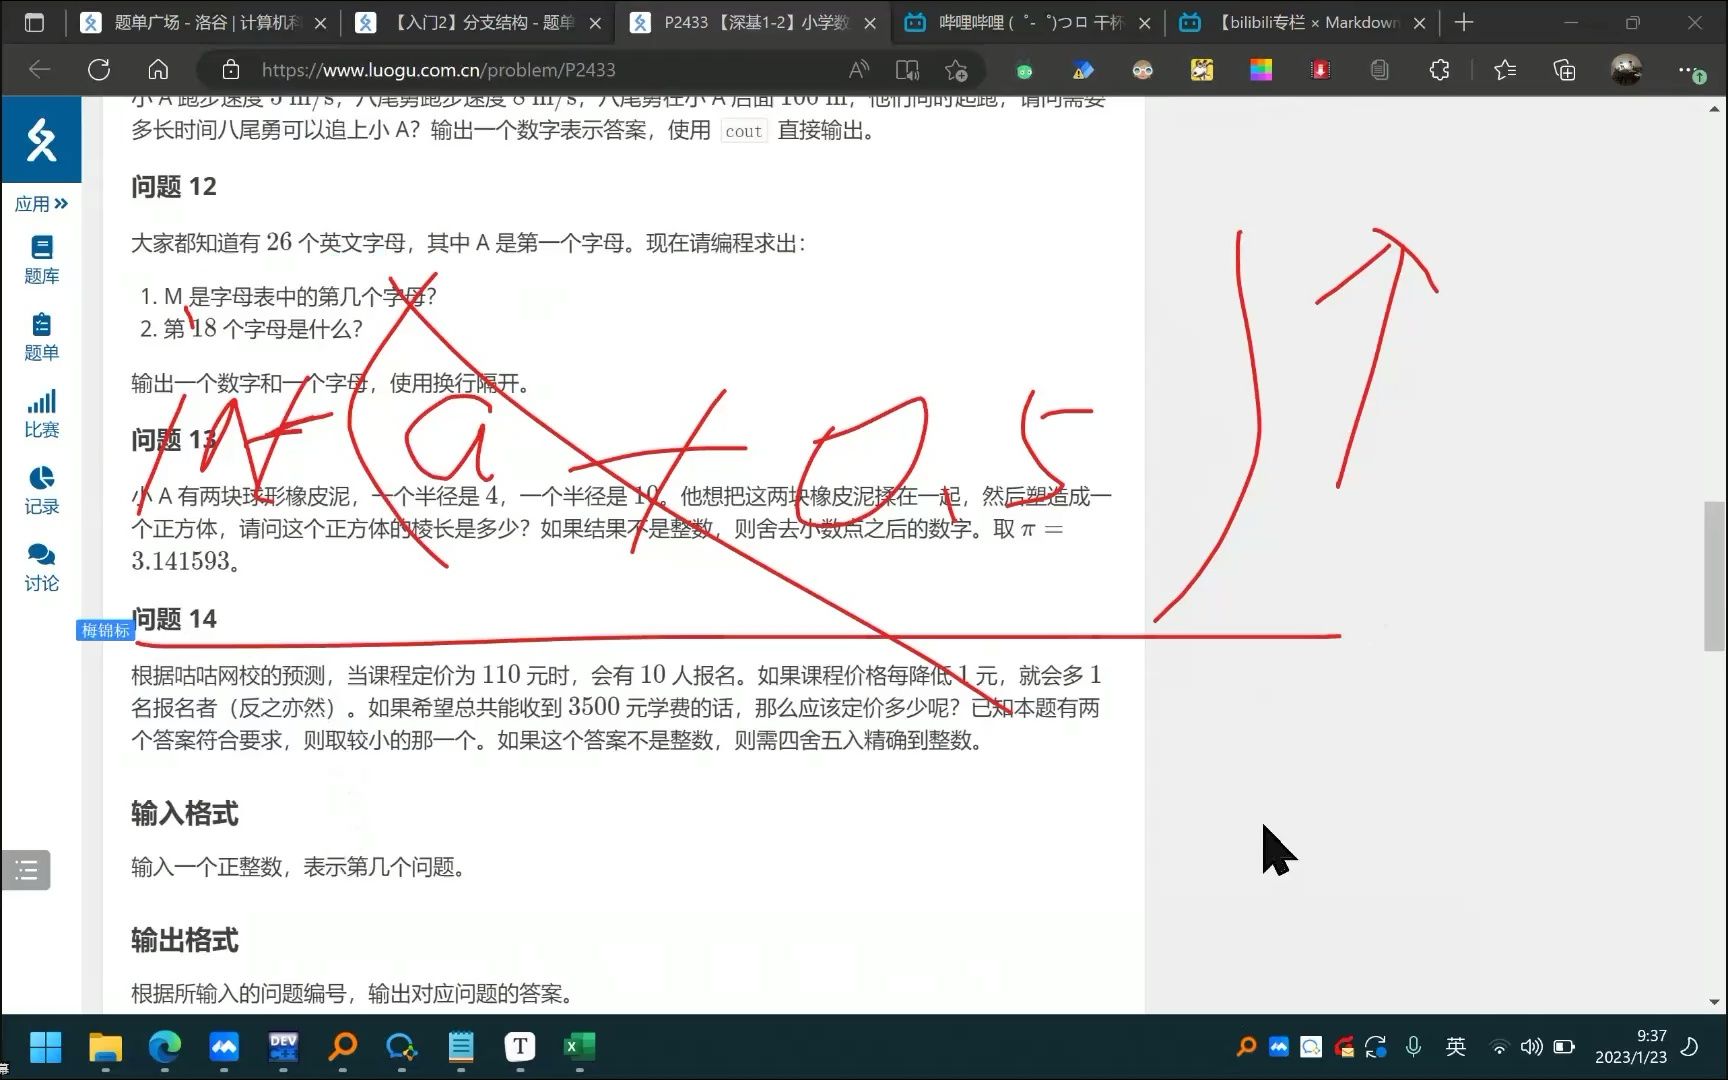Viewport: 1728px width, 1080px height.
Task: Toggle the microphone in the system tray
Action: tap(1413, 1047)
